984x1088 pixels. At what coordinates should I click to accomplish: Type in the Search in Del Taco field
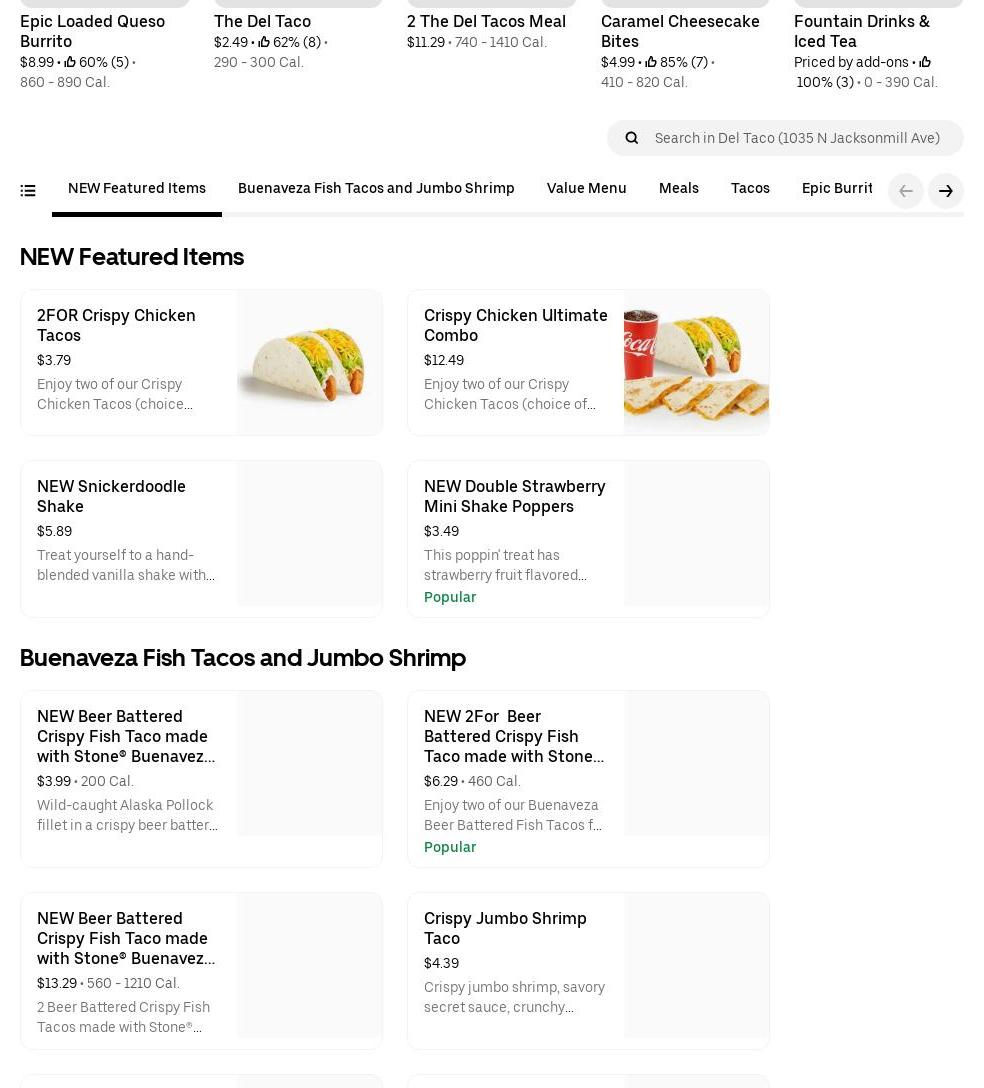pyautogui.click(x=797, y=138)
